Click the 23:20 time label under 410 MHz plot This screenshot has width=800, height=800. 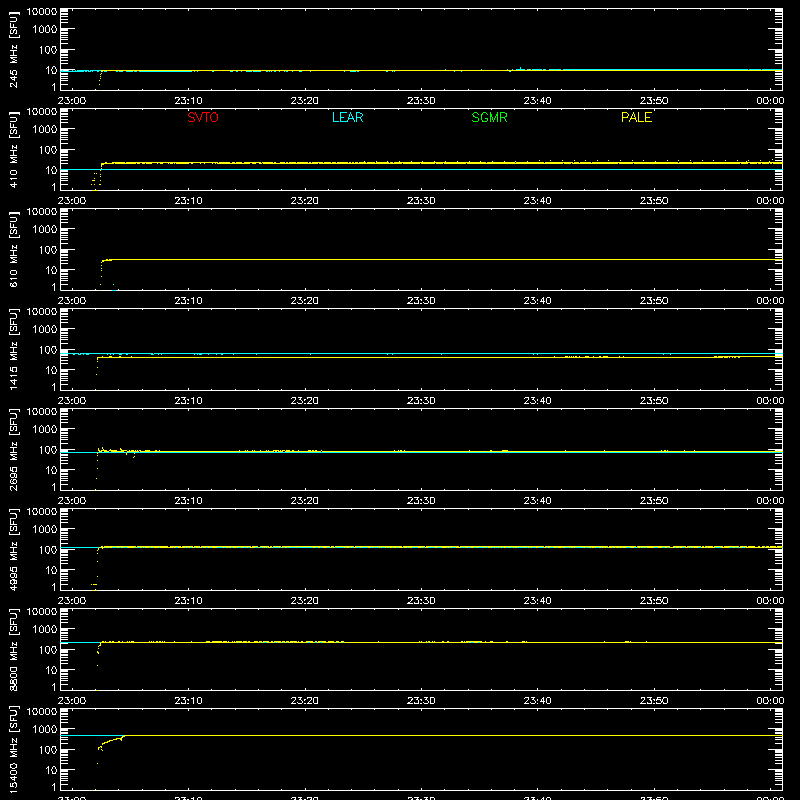coord(305,201)
